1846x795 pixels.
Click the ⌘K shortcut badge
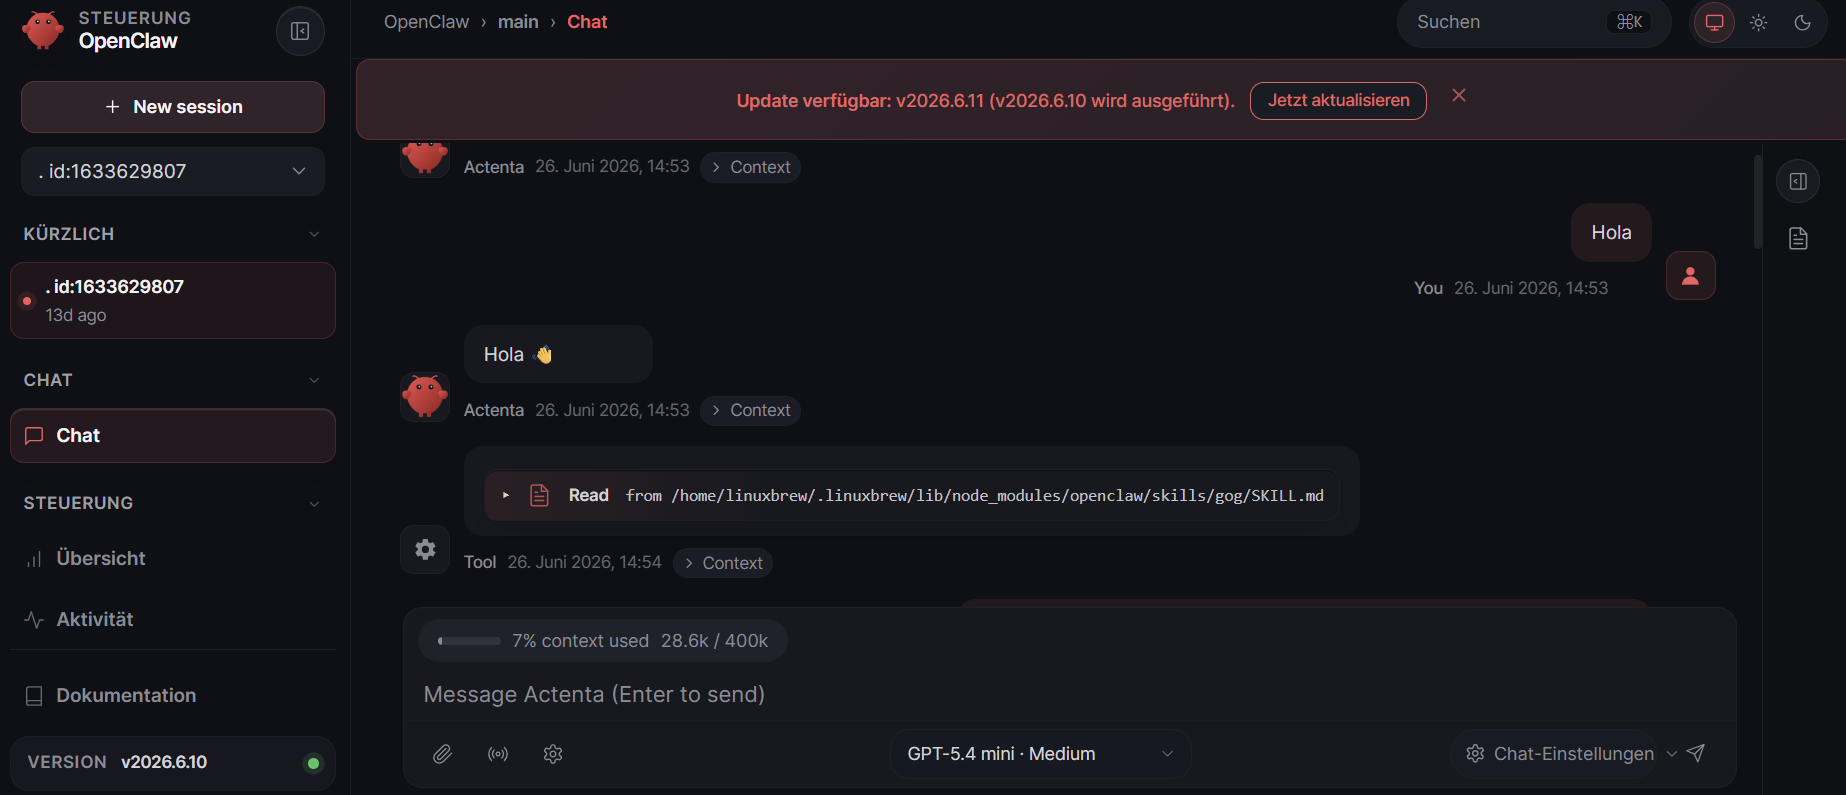(1629, 22)
